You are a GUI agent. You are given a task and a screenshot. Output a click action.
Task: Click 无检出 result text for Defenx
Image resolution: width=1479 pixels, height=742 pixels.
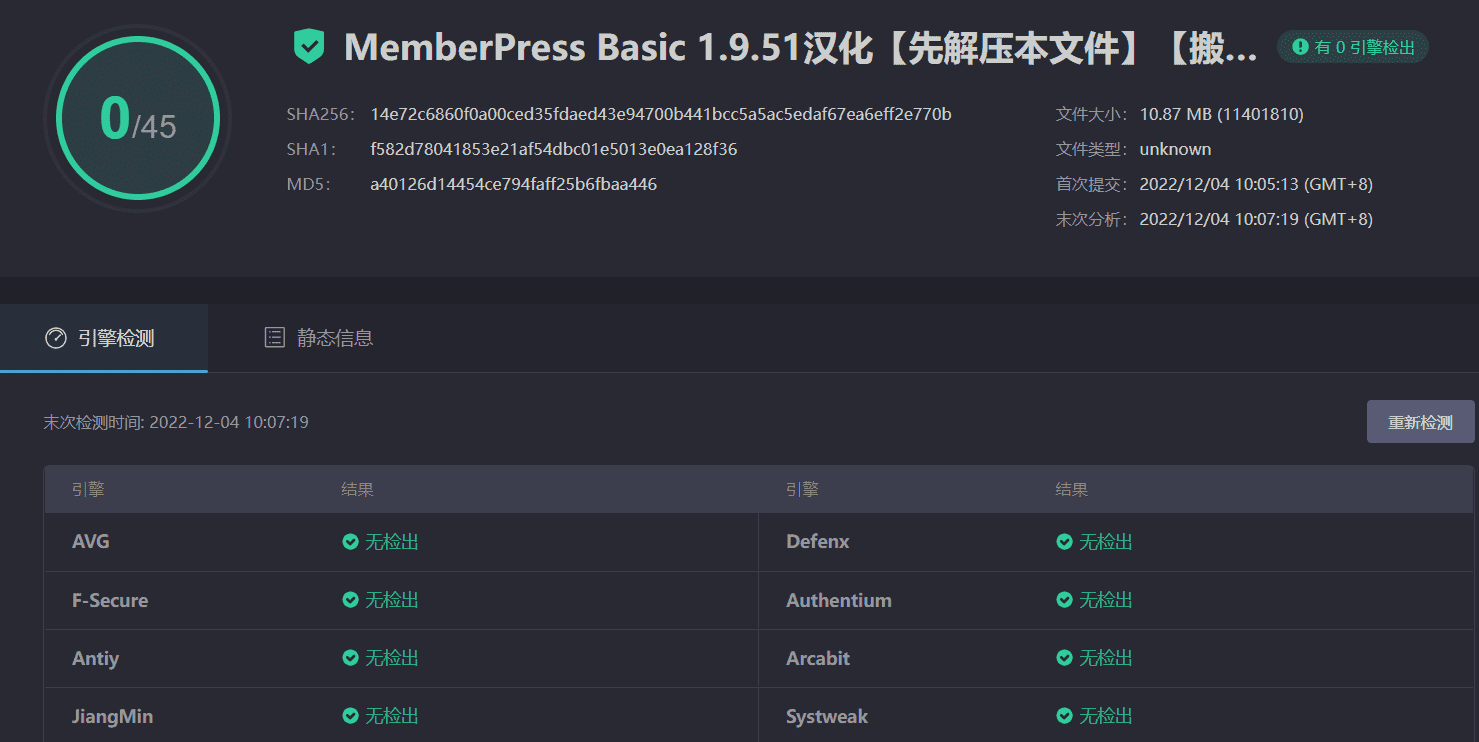1106,542
